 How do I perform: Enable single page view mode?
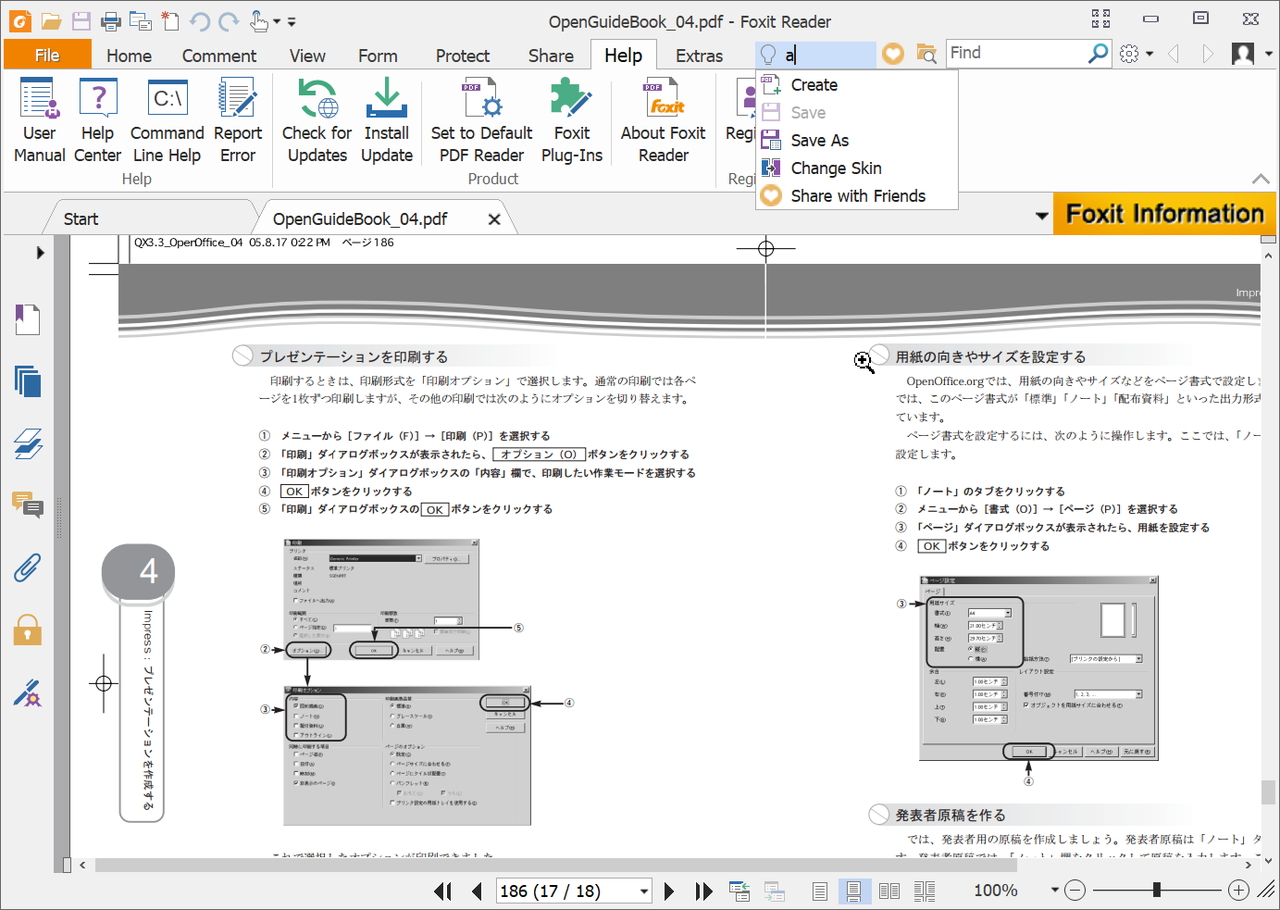(820, 891)
